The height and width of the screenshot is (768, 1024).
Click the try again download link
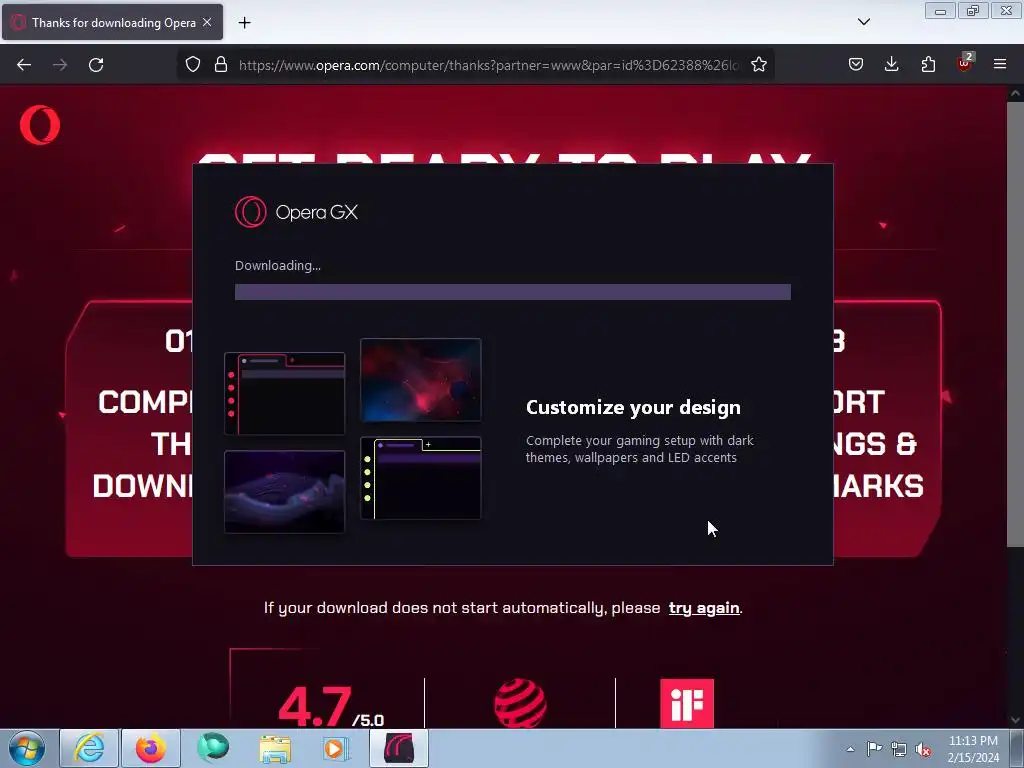(704, 608)
